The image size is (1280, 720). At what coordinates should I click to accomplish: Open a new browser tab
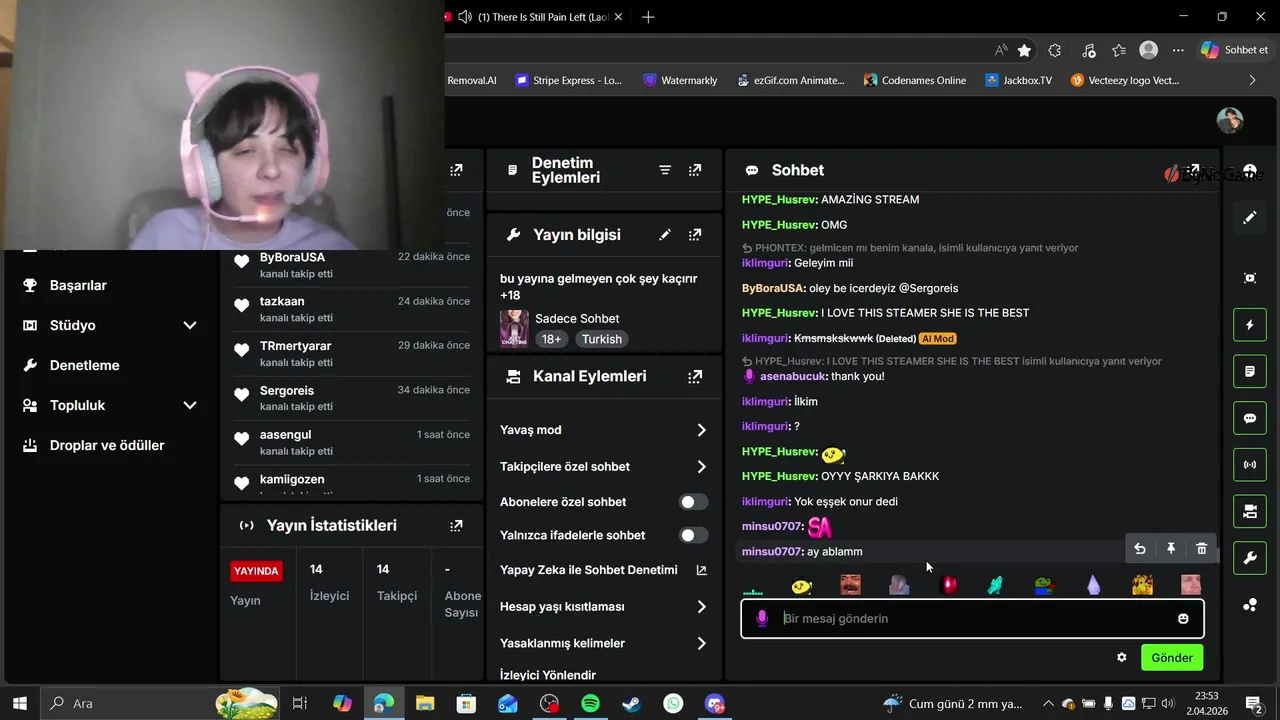tap(648, 17)
